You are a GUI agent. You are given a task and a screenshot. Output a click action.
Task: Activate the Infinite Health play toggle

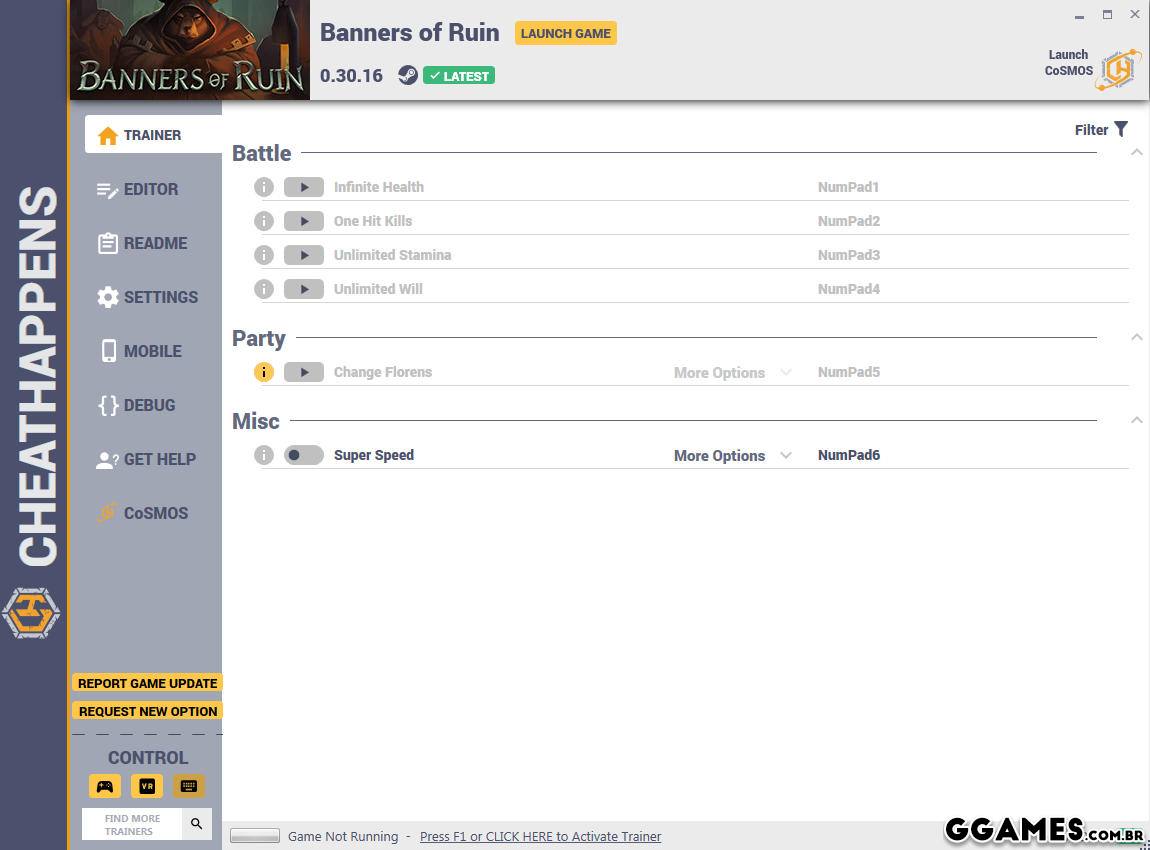(x=303, y=187)
